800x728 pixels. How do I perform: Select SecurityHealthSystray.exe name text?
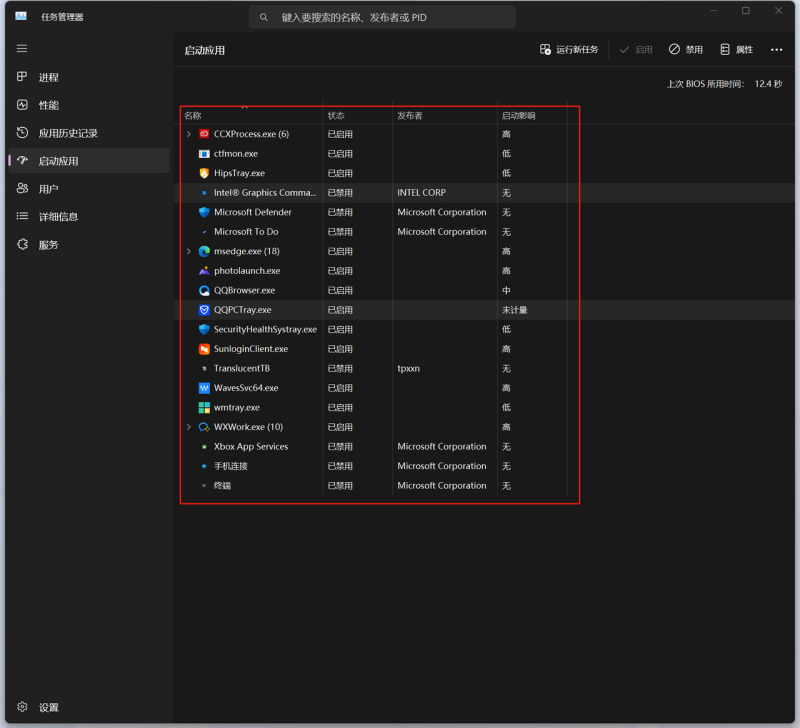pyautogui.click(x=265, y=330)
